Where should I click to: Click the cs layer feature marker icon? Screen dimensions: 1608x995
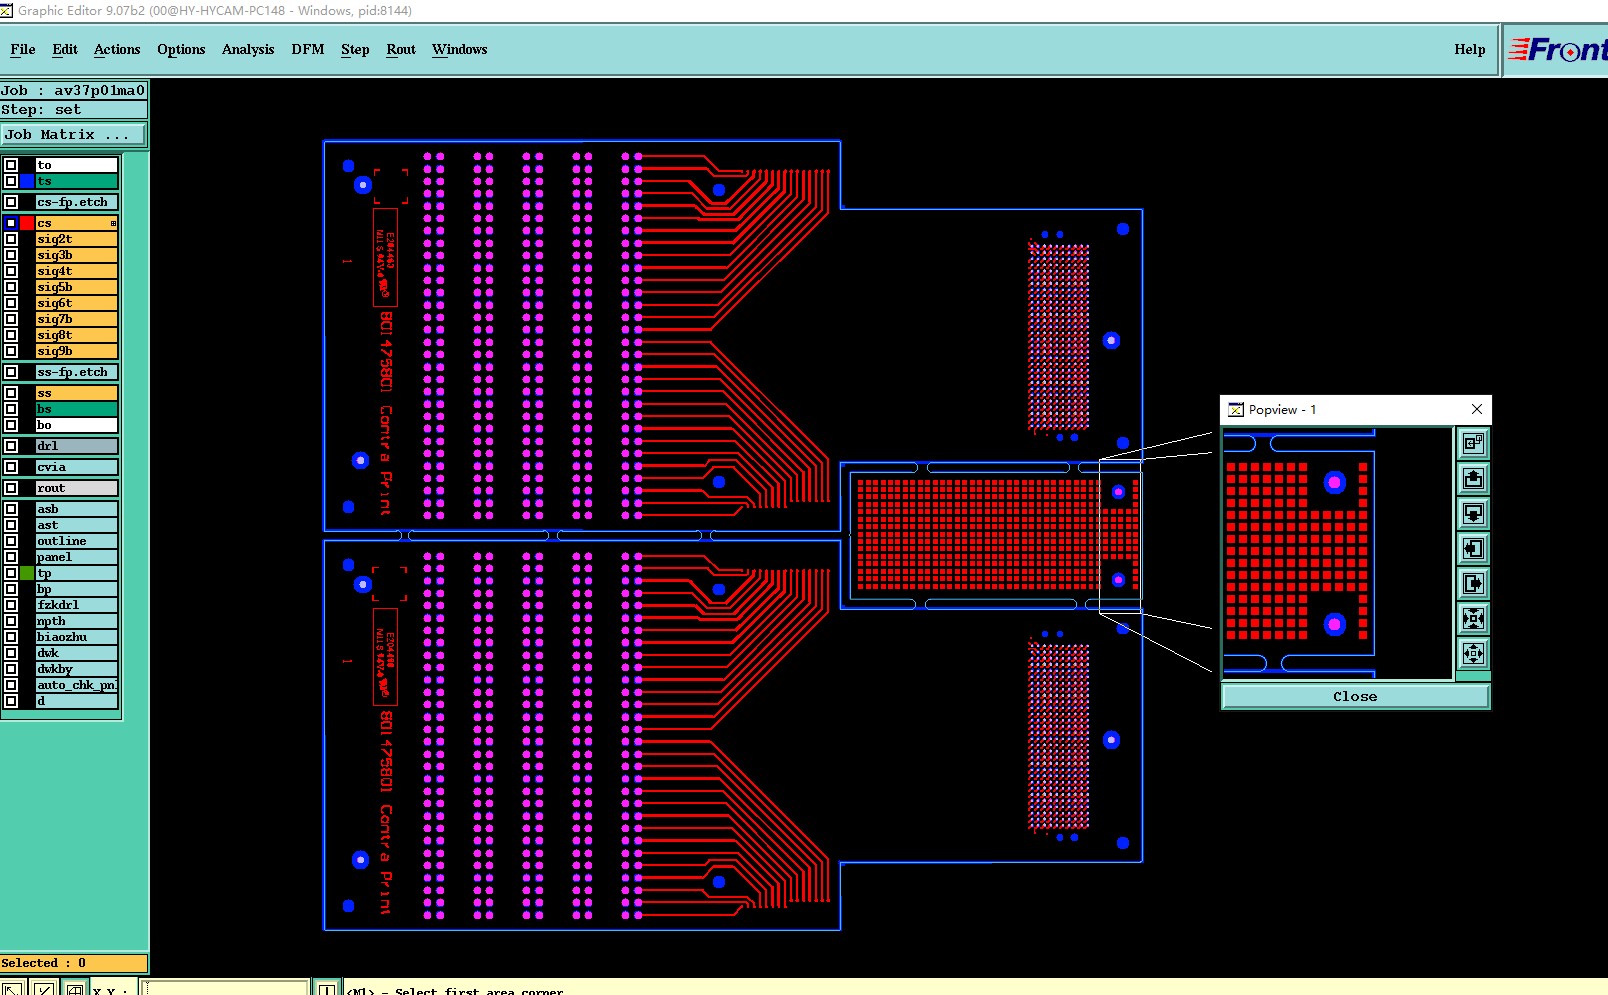click(113, 223)
